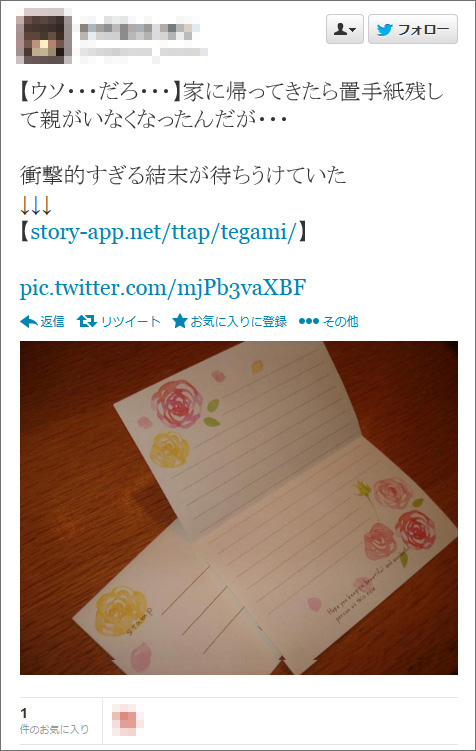This screenshot has width=476, height=751.
Task: Enlarge the rose letter paper photo
Action: (239, 508)
